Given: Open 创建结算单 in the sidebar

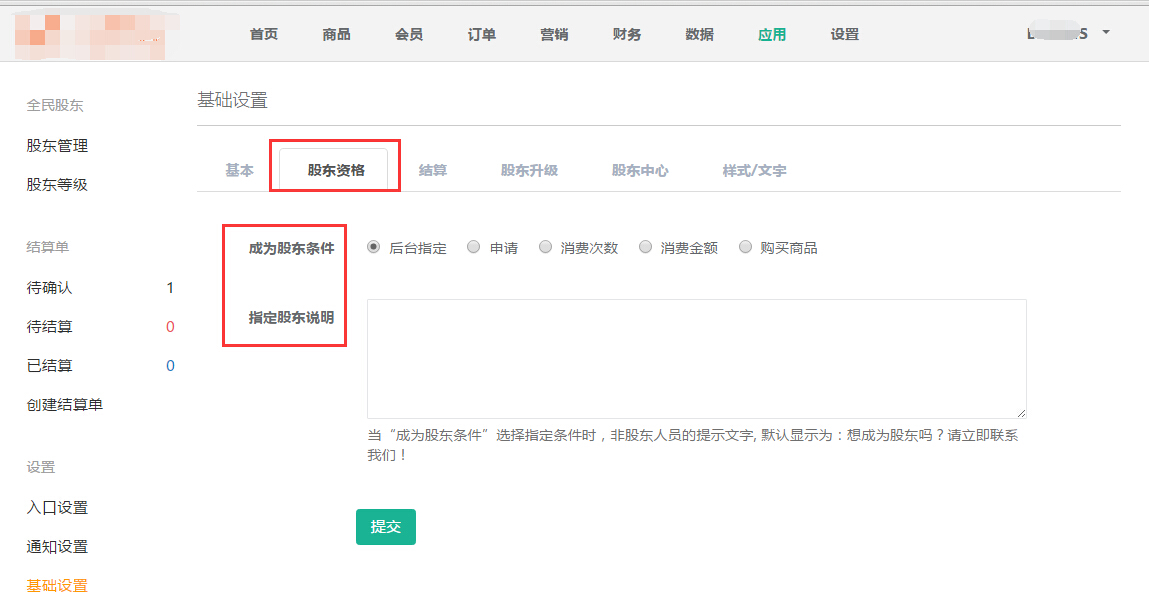Looking at the screenshot, I should (x=64, y=405).
